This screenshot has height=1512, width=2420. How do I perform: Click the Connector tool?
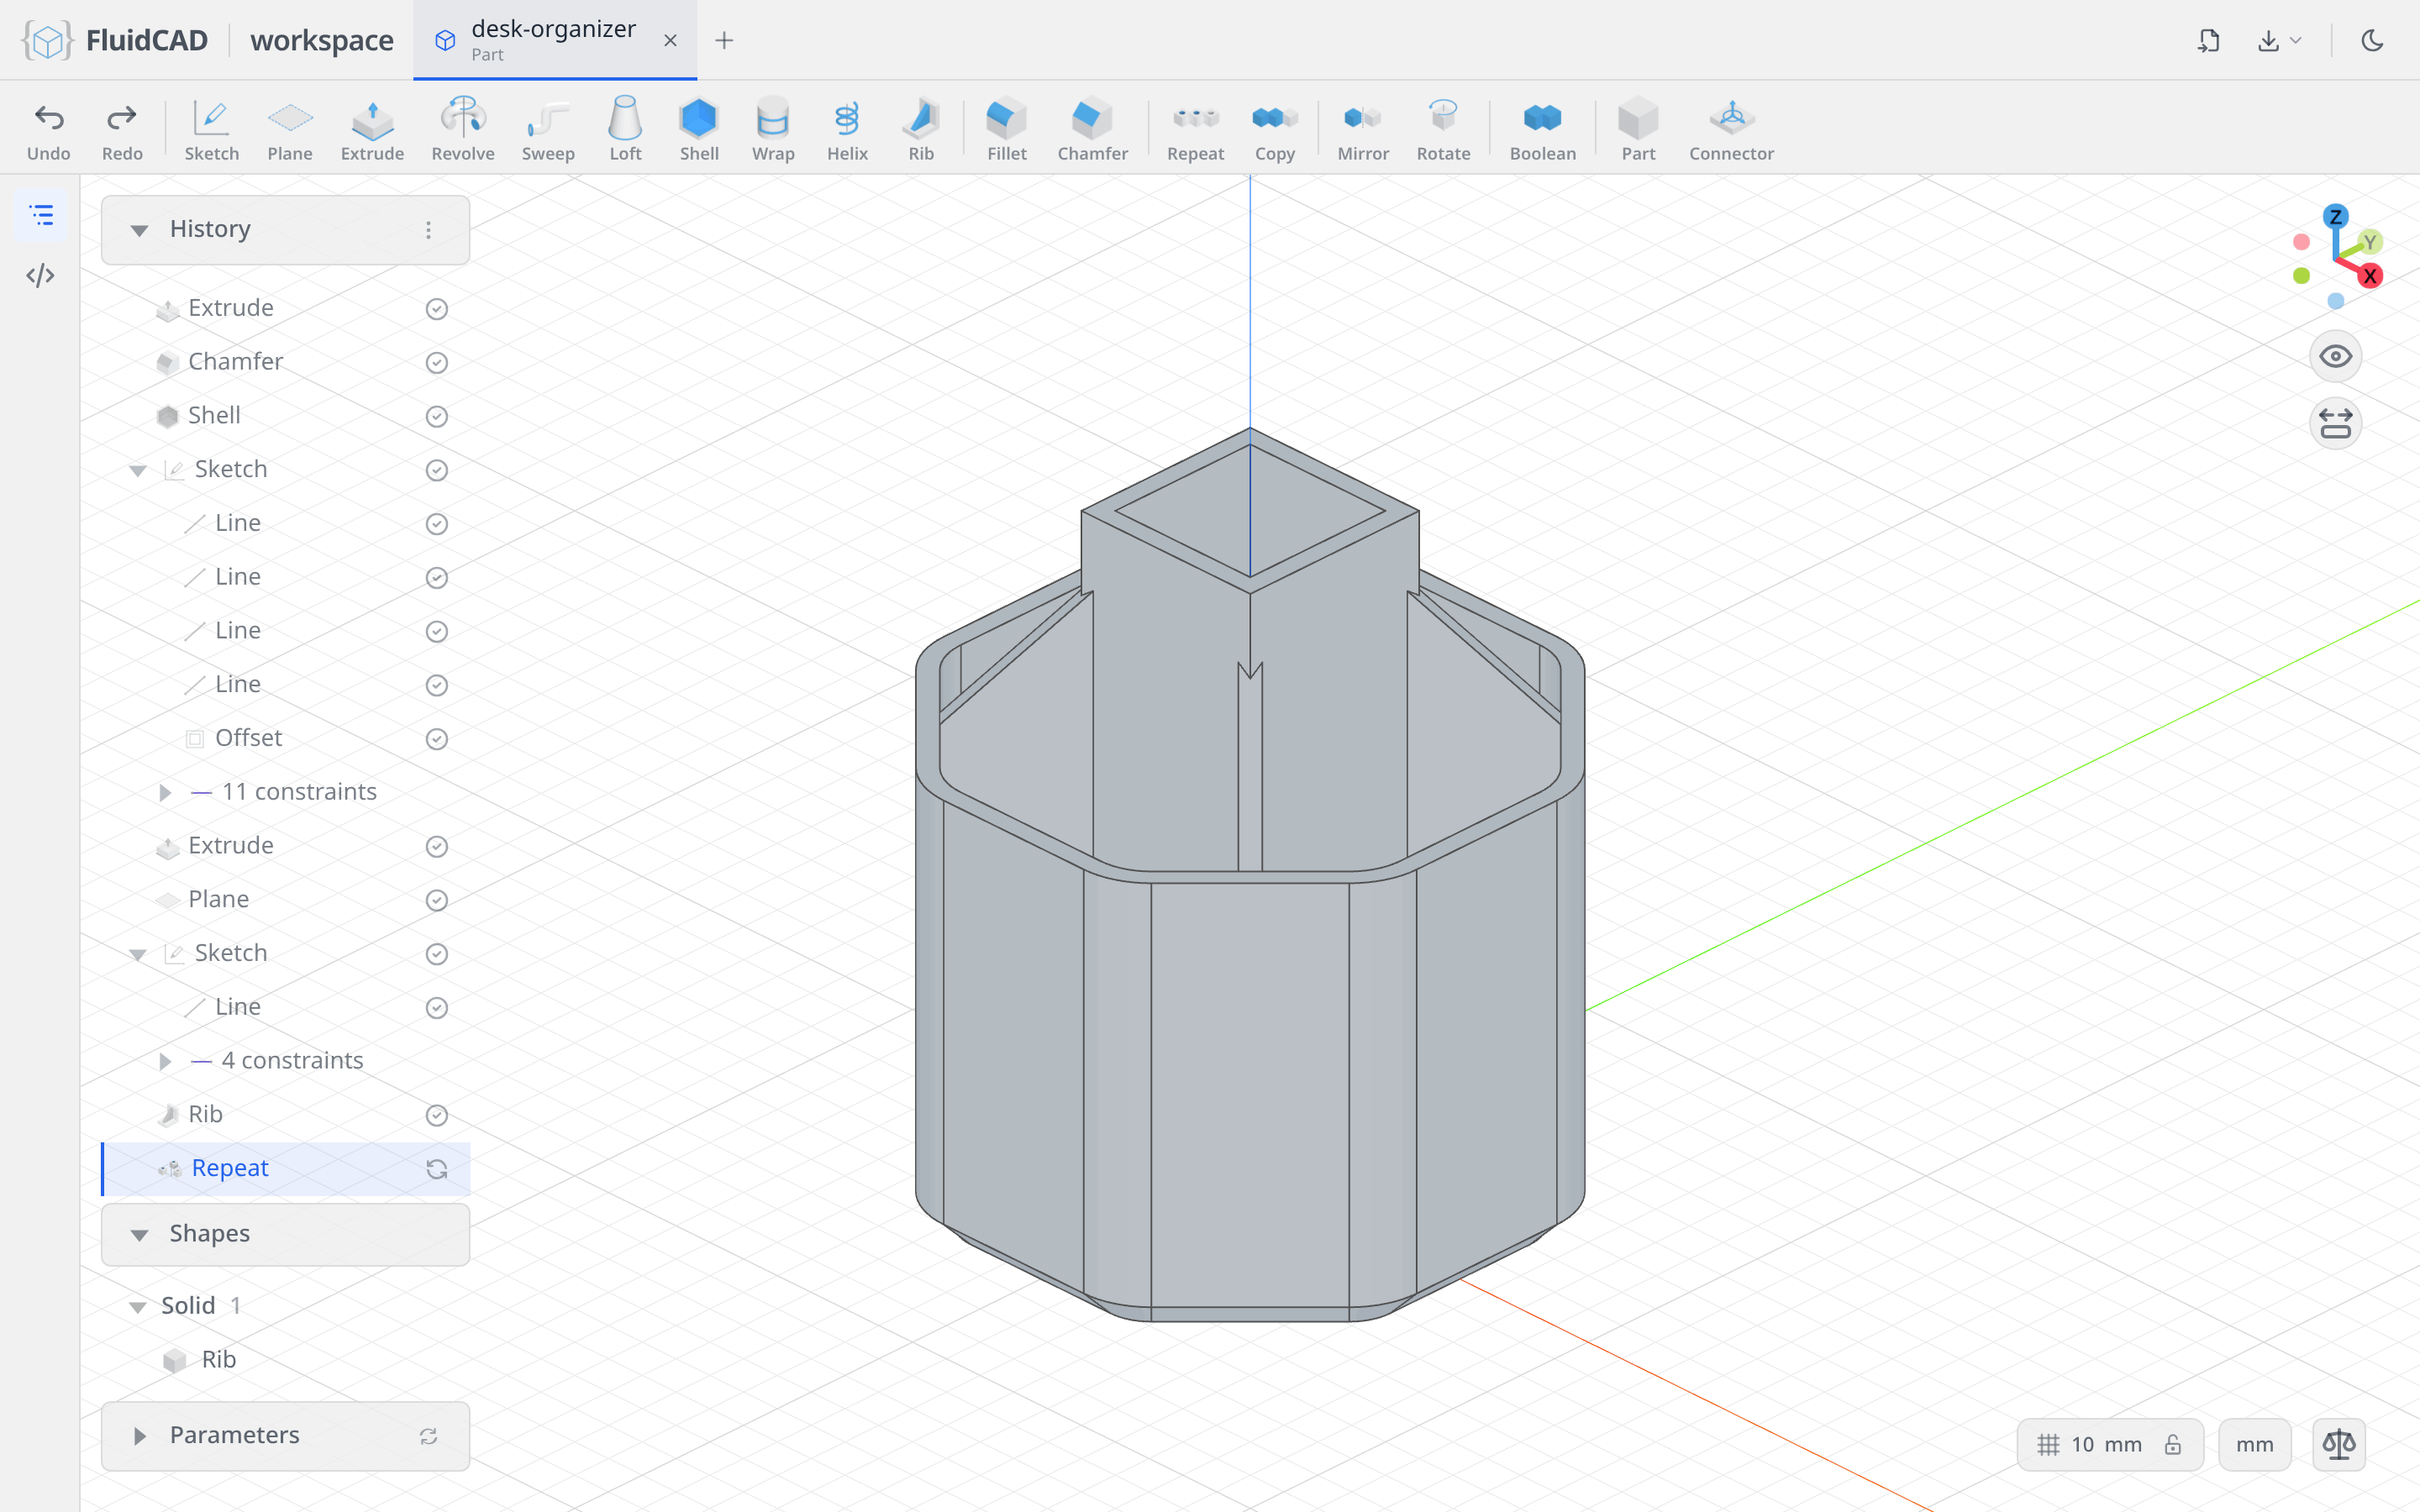tap(1731, 130)
